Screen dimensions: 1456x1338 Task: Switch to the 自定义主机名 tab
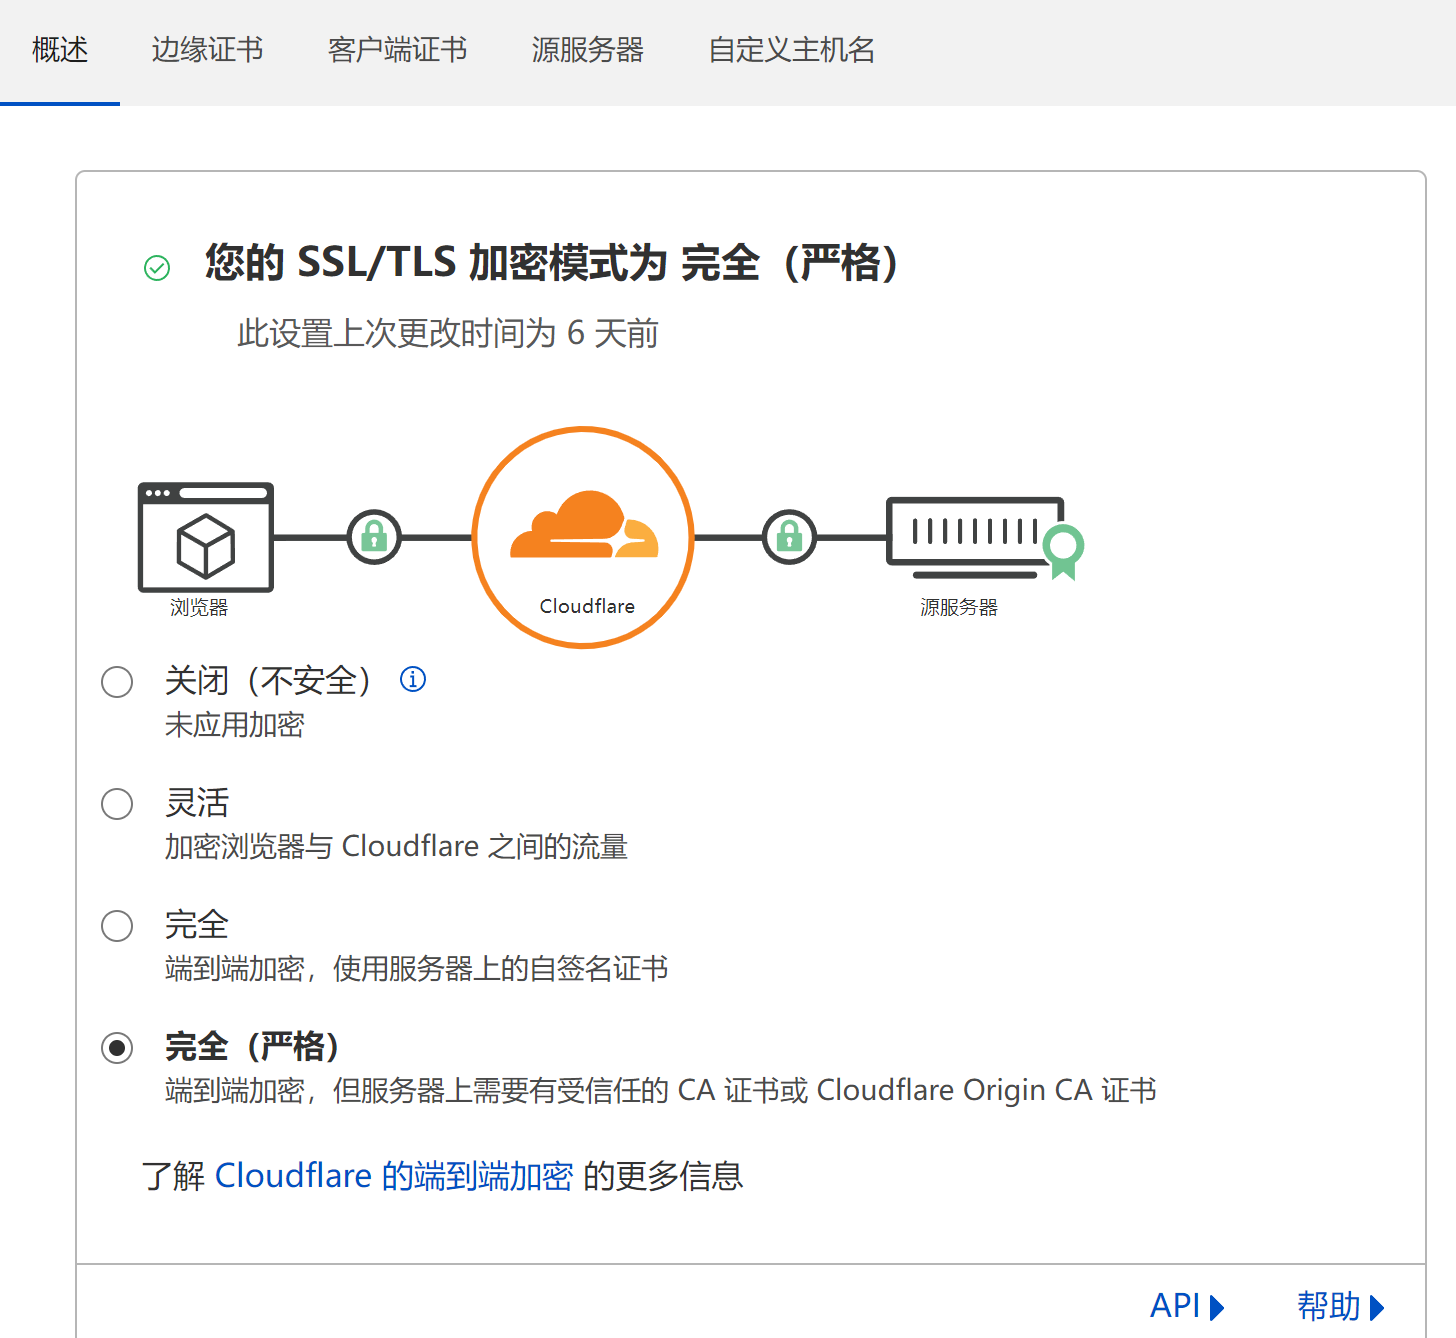(x=792, y=50)
